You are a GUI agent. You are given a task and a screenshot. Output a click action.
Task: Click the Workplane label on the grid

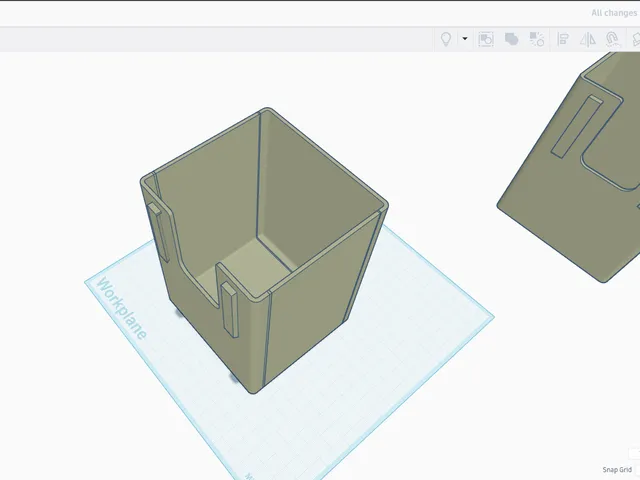click(x=122, y=309)
